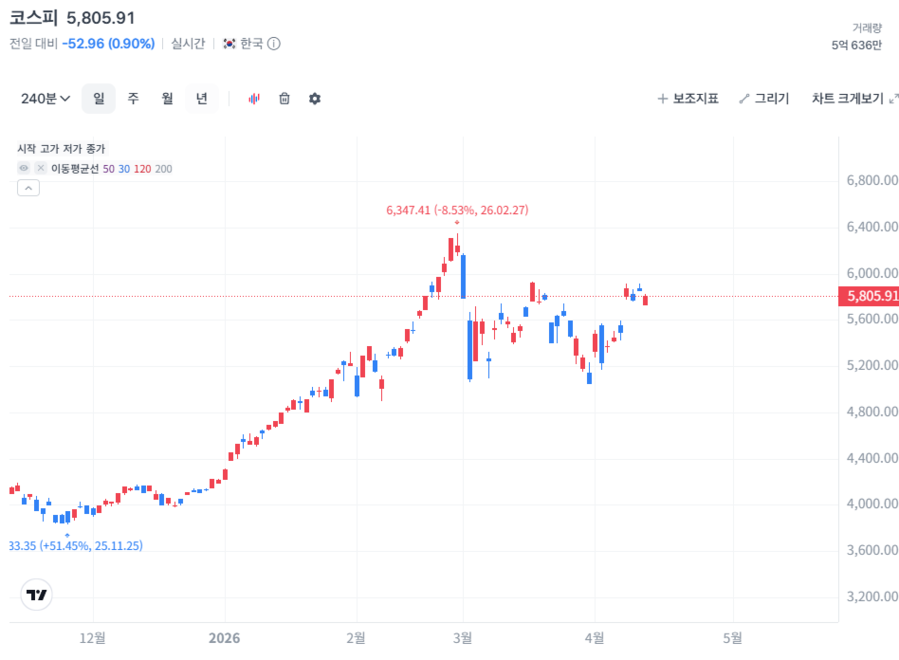Open the 240분 interval dropdown

tap(45, 98)
